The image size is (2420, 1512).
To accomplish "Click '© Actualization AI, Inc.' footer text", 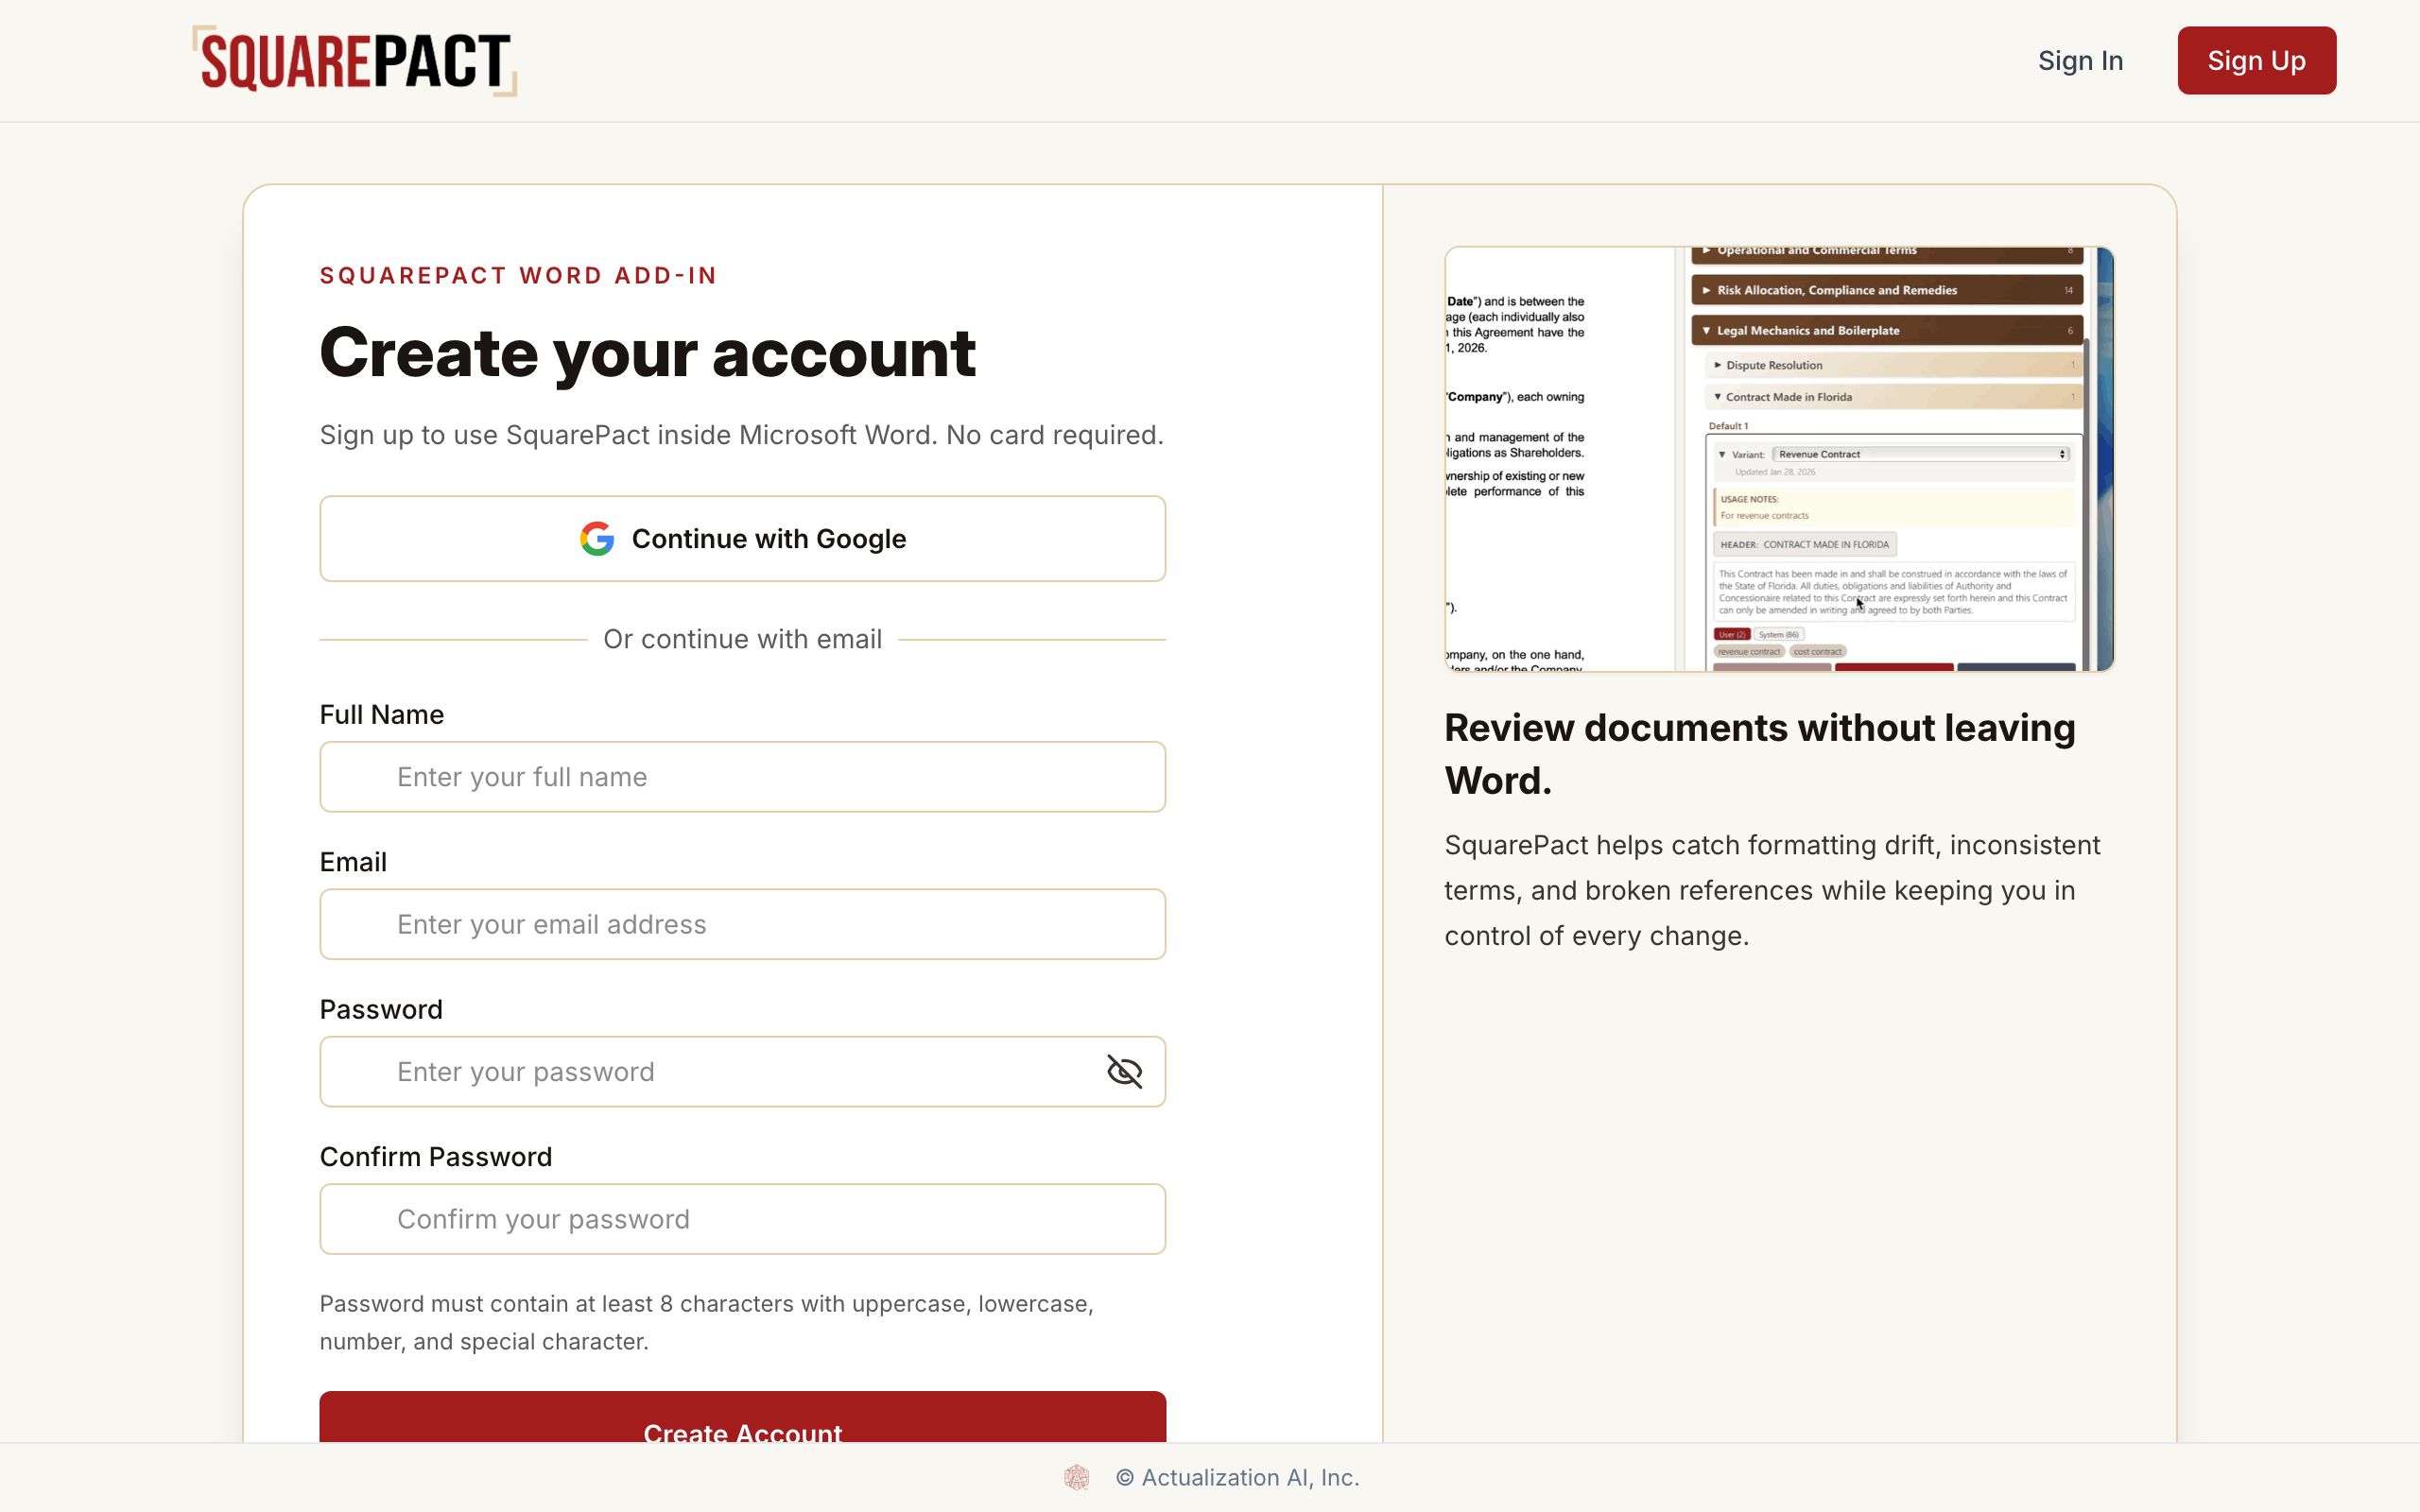I will (1237, 1477).
